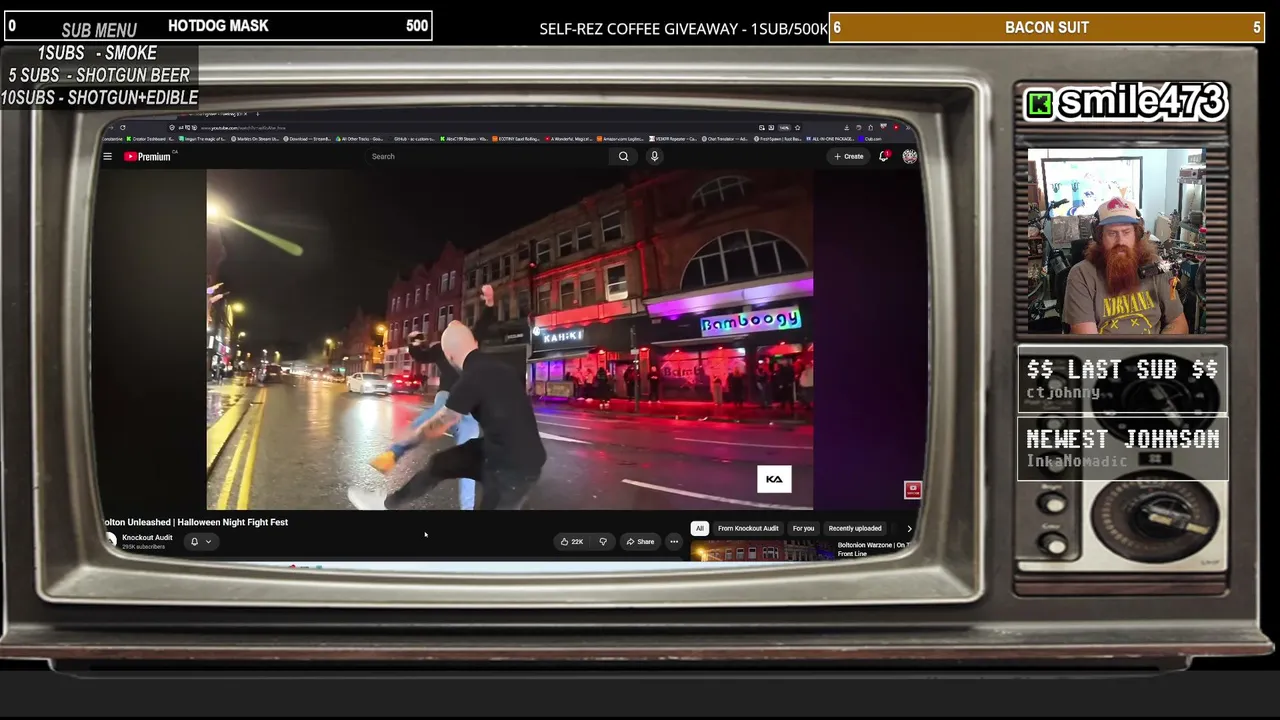1280x720 pixels.
Task: Select the All filter chip
Action: point(700,528)
